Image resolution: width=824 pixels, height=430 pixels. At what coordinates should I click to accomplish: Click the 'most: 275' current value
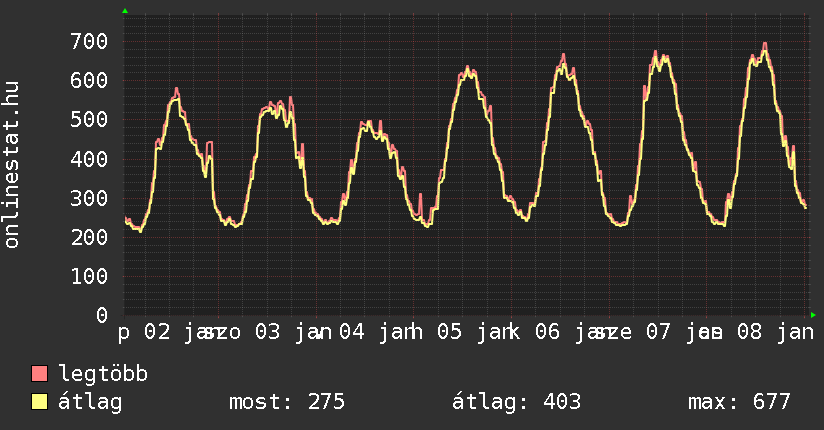[287, 403]
